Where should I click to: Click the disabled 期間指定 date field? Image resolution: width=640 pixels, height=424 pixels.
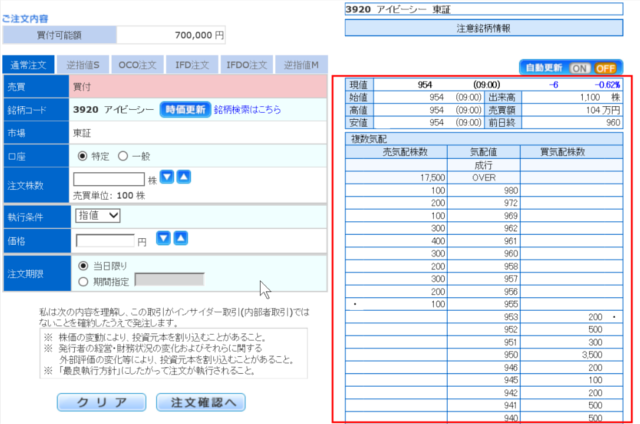pos(169,280)
